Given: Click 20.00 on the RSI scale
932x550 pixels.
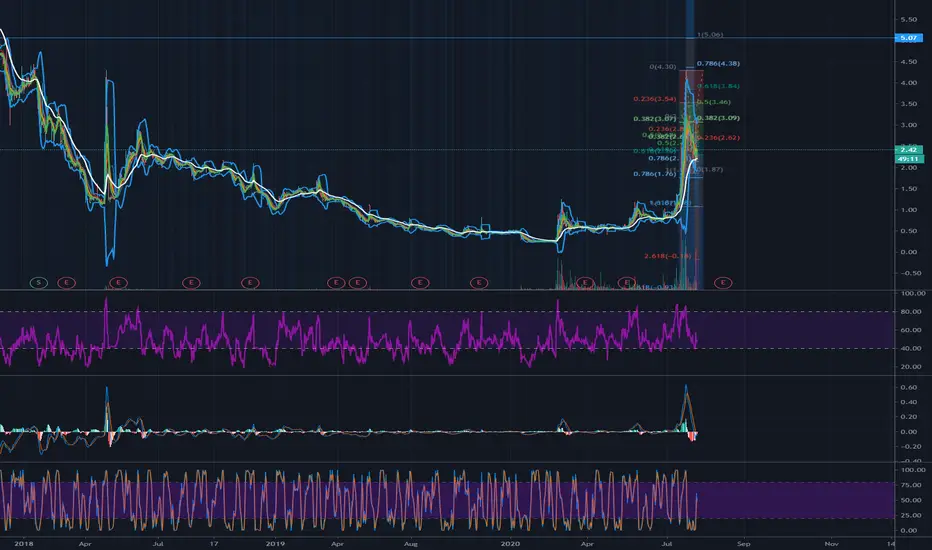Looking at the screenshot, I should (x=911, y=367).
